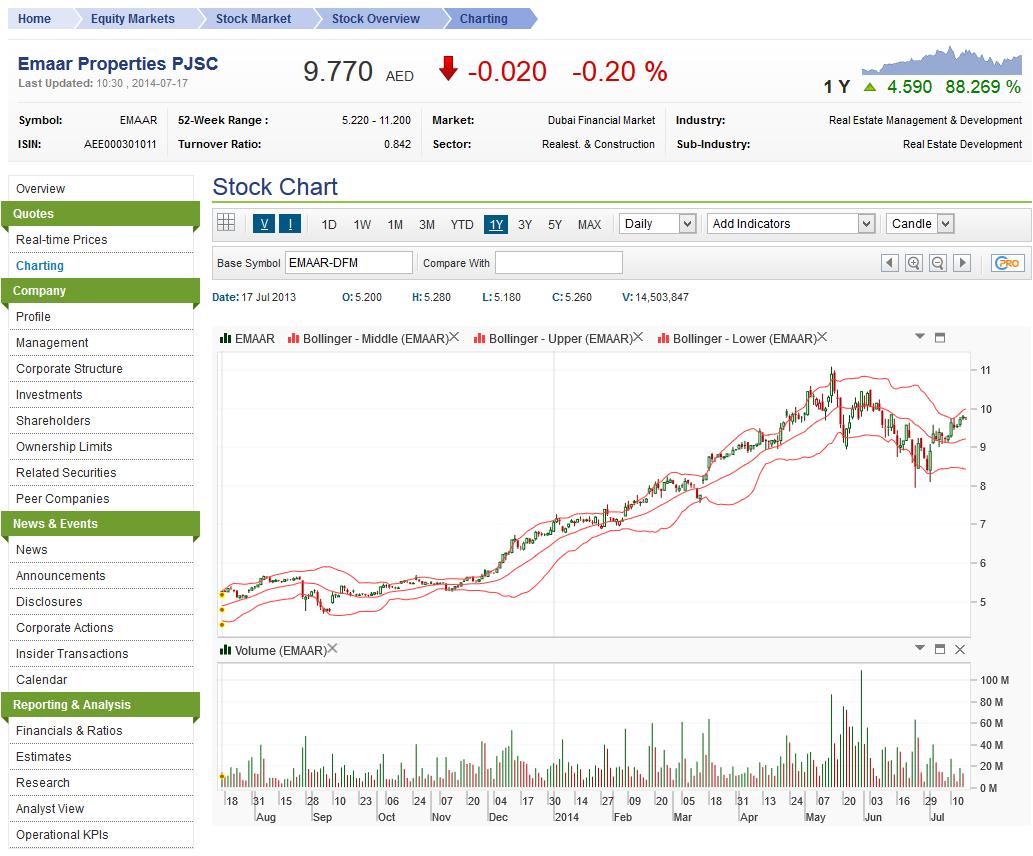
Task: Open Shareholders link
Action: (53, 420)
